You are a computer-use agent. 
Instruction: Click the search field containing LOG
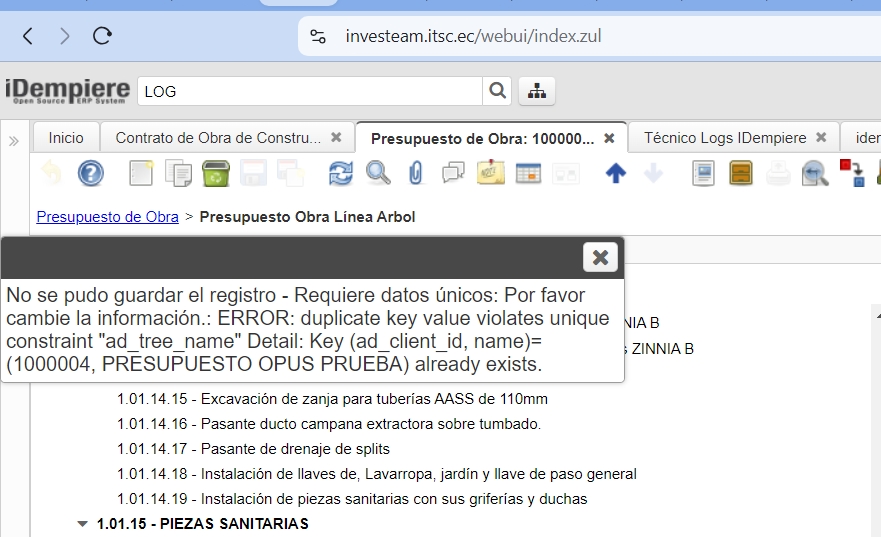click(310, 92)
